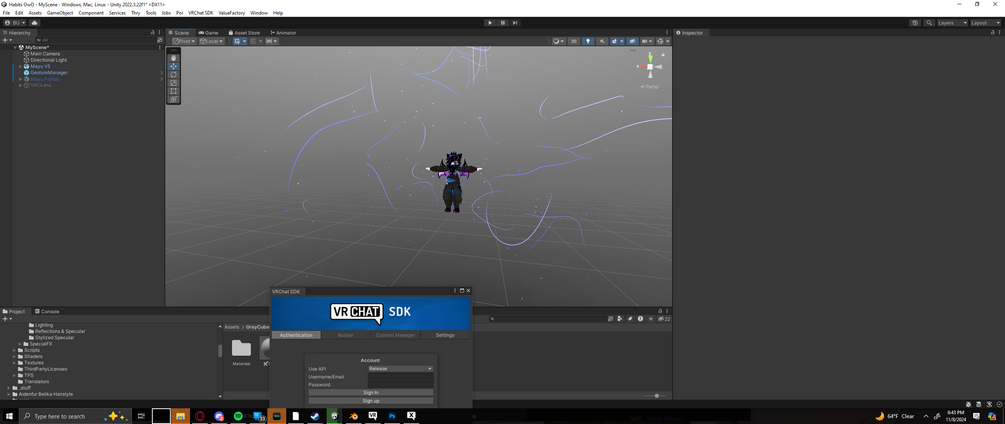Viewport: 1005px width, 424px height.
Task: Open Steam from the taskbar
Action: pos(315,416)
